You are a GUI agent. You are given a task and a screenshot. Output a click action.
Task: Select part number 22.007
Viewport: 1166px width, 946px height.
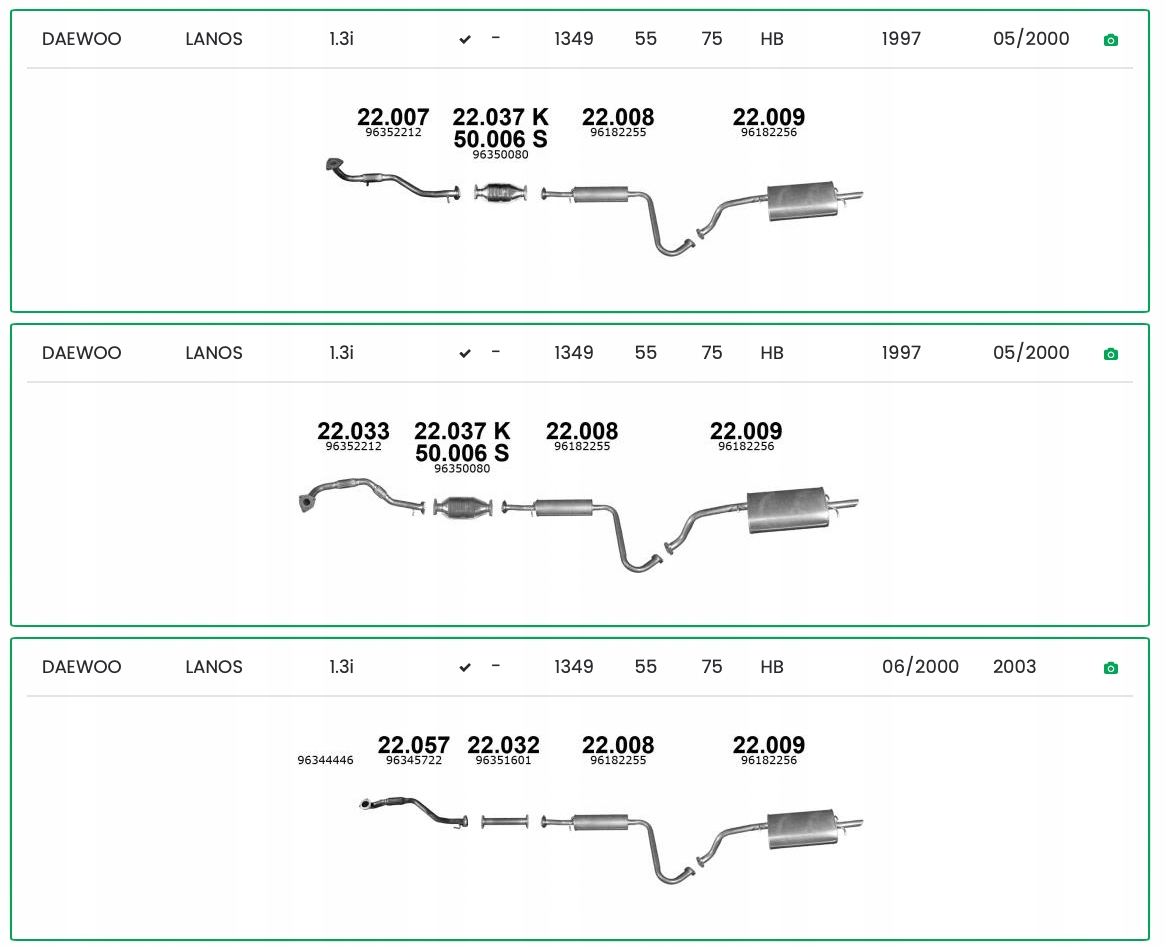coord(393,117)
